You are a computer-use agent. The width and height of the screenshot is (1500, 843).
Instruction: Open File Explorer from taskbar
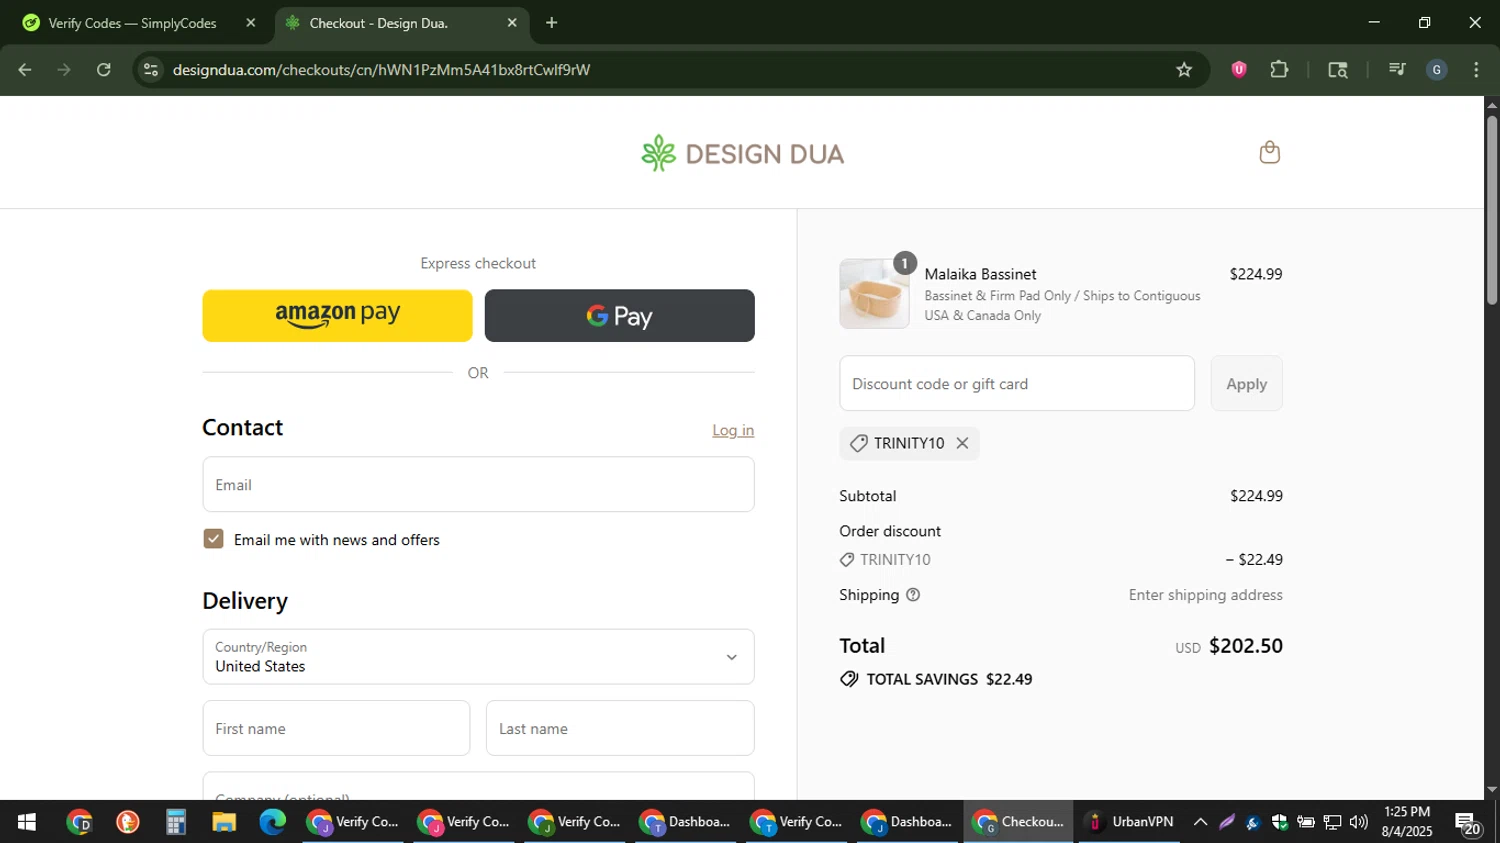coord(224,822)
